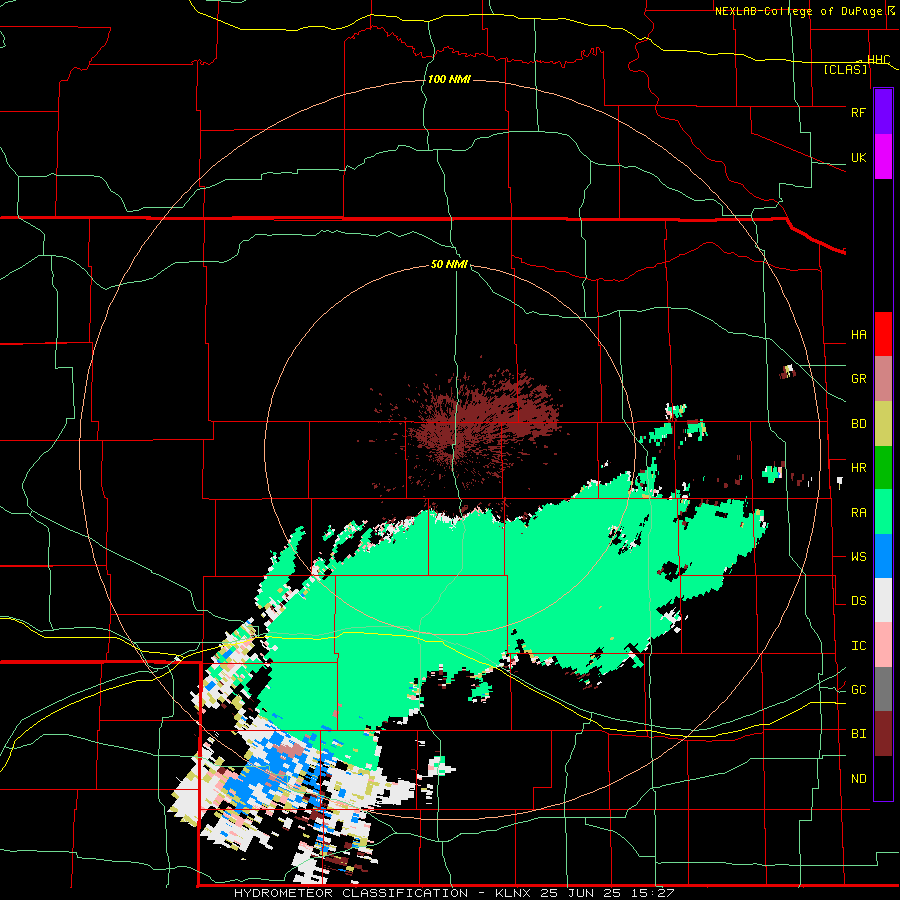The image size is (900, 900).
Task: Pick the RA bright green legend block
Action: click(x=883, y=512)
